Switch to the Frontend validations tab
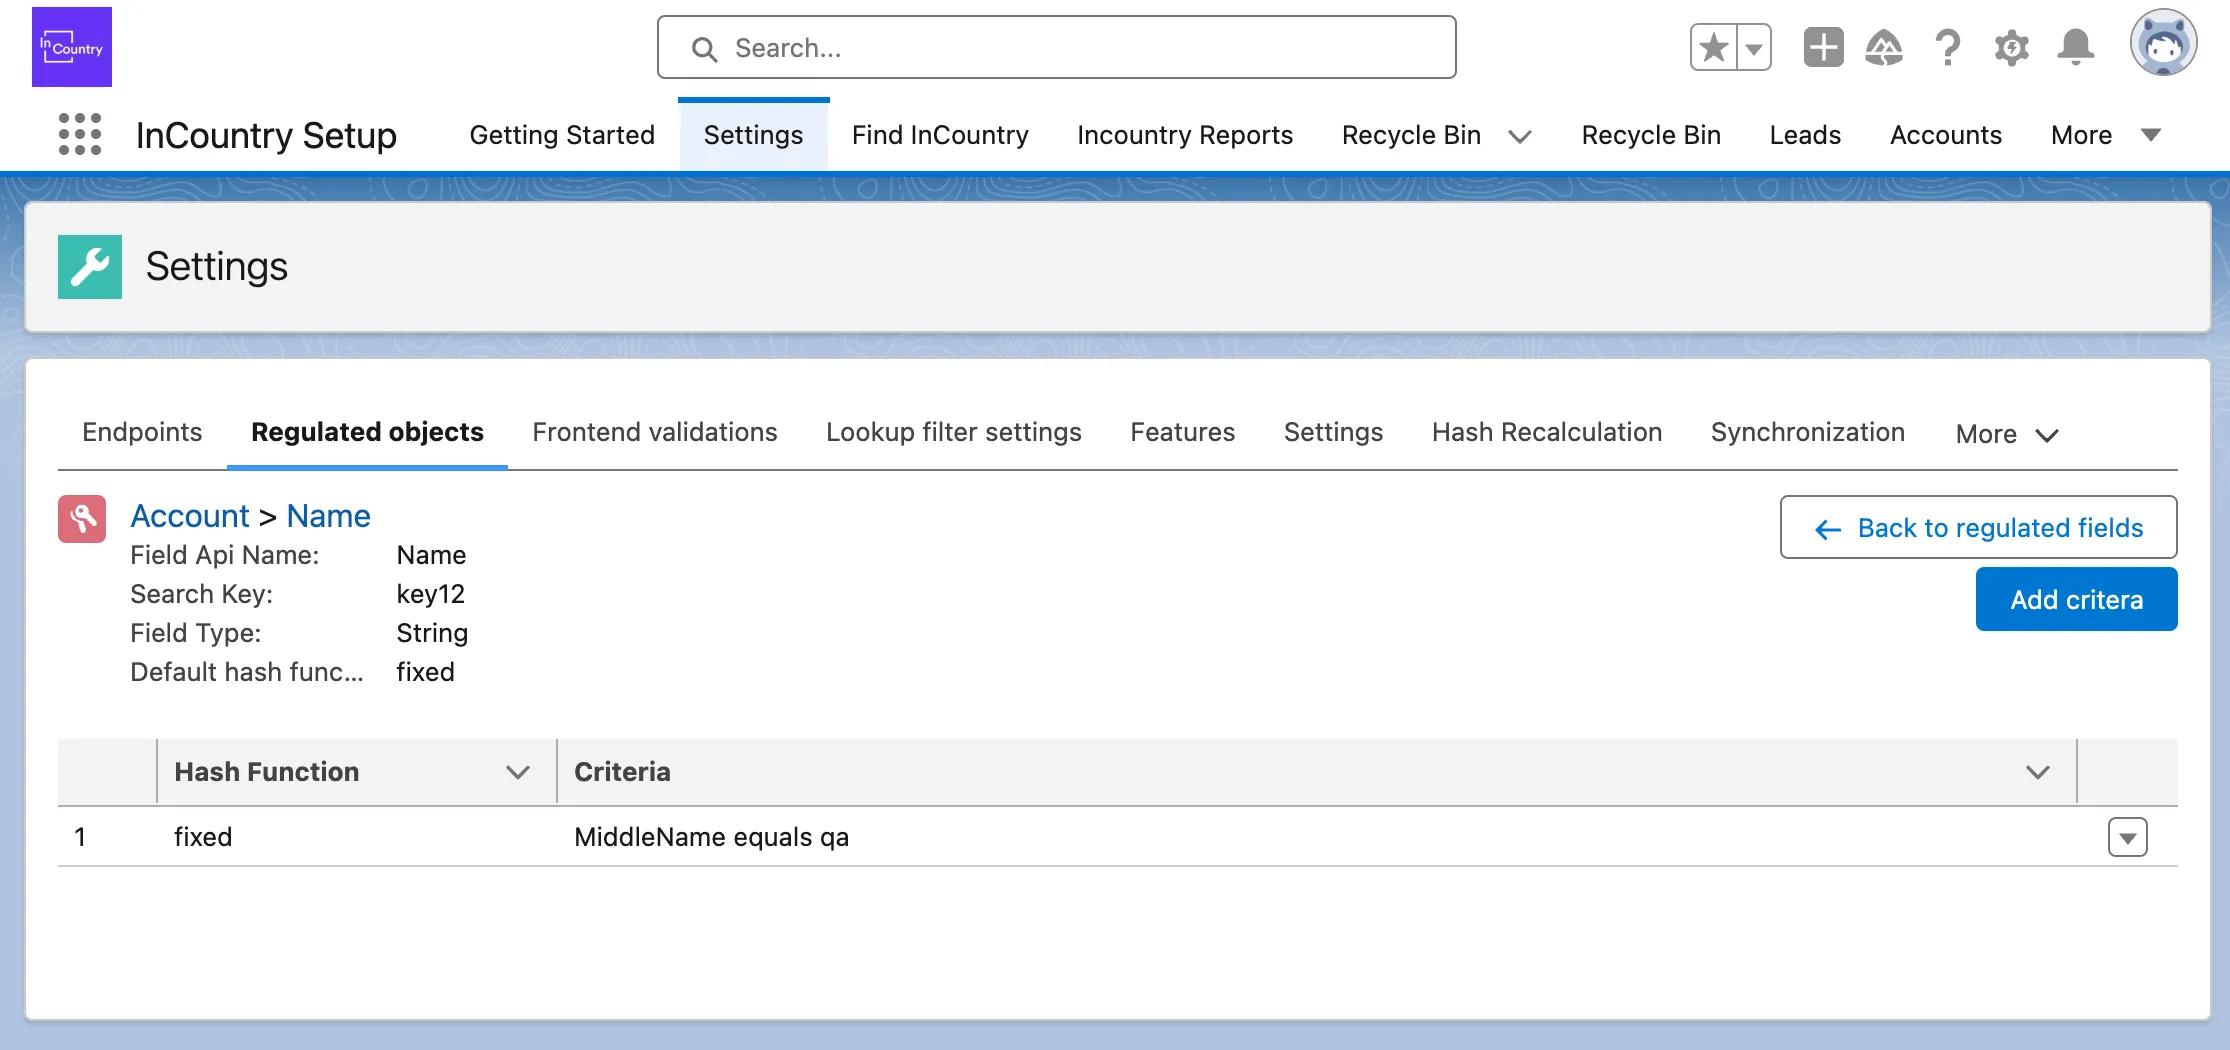This screenshot has height=1050, width=2230. 654,432
